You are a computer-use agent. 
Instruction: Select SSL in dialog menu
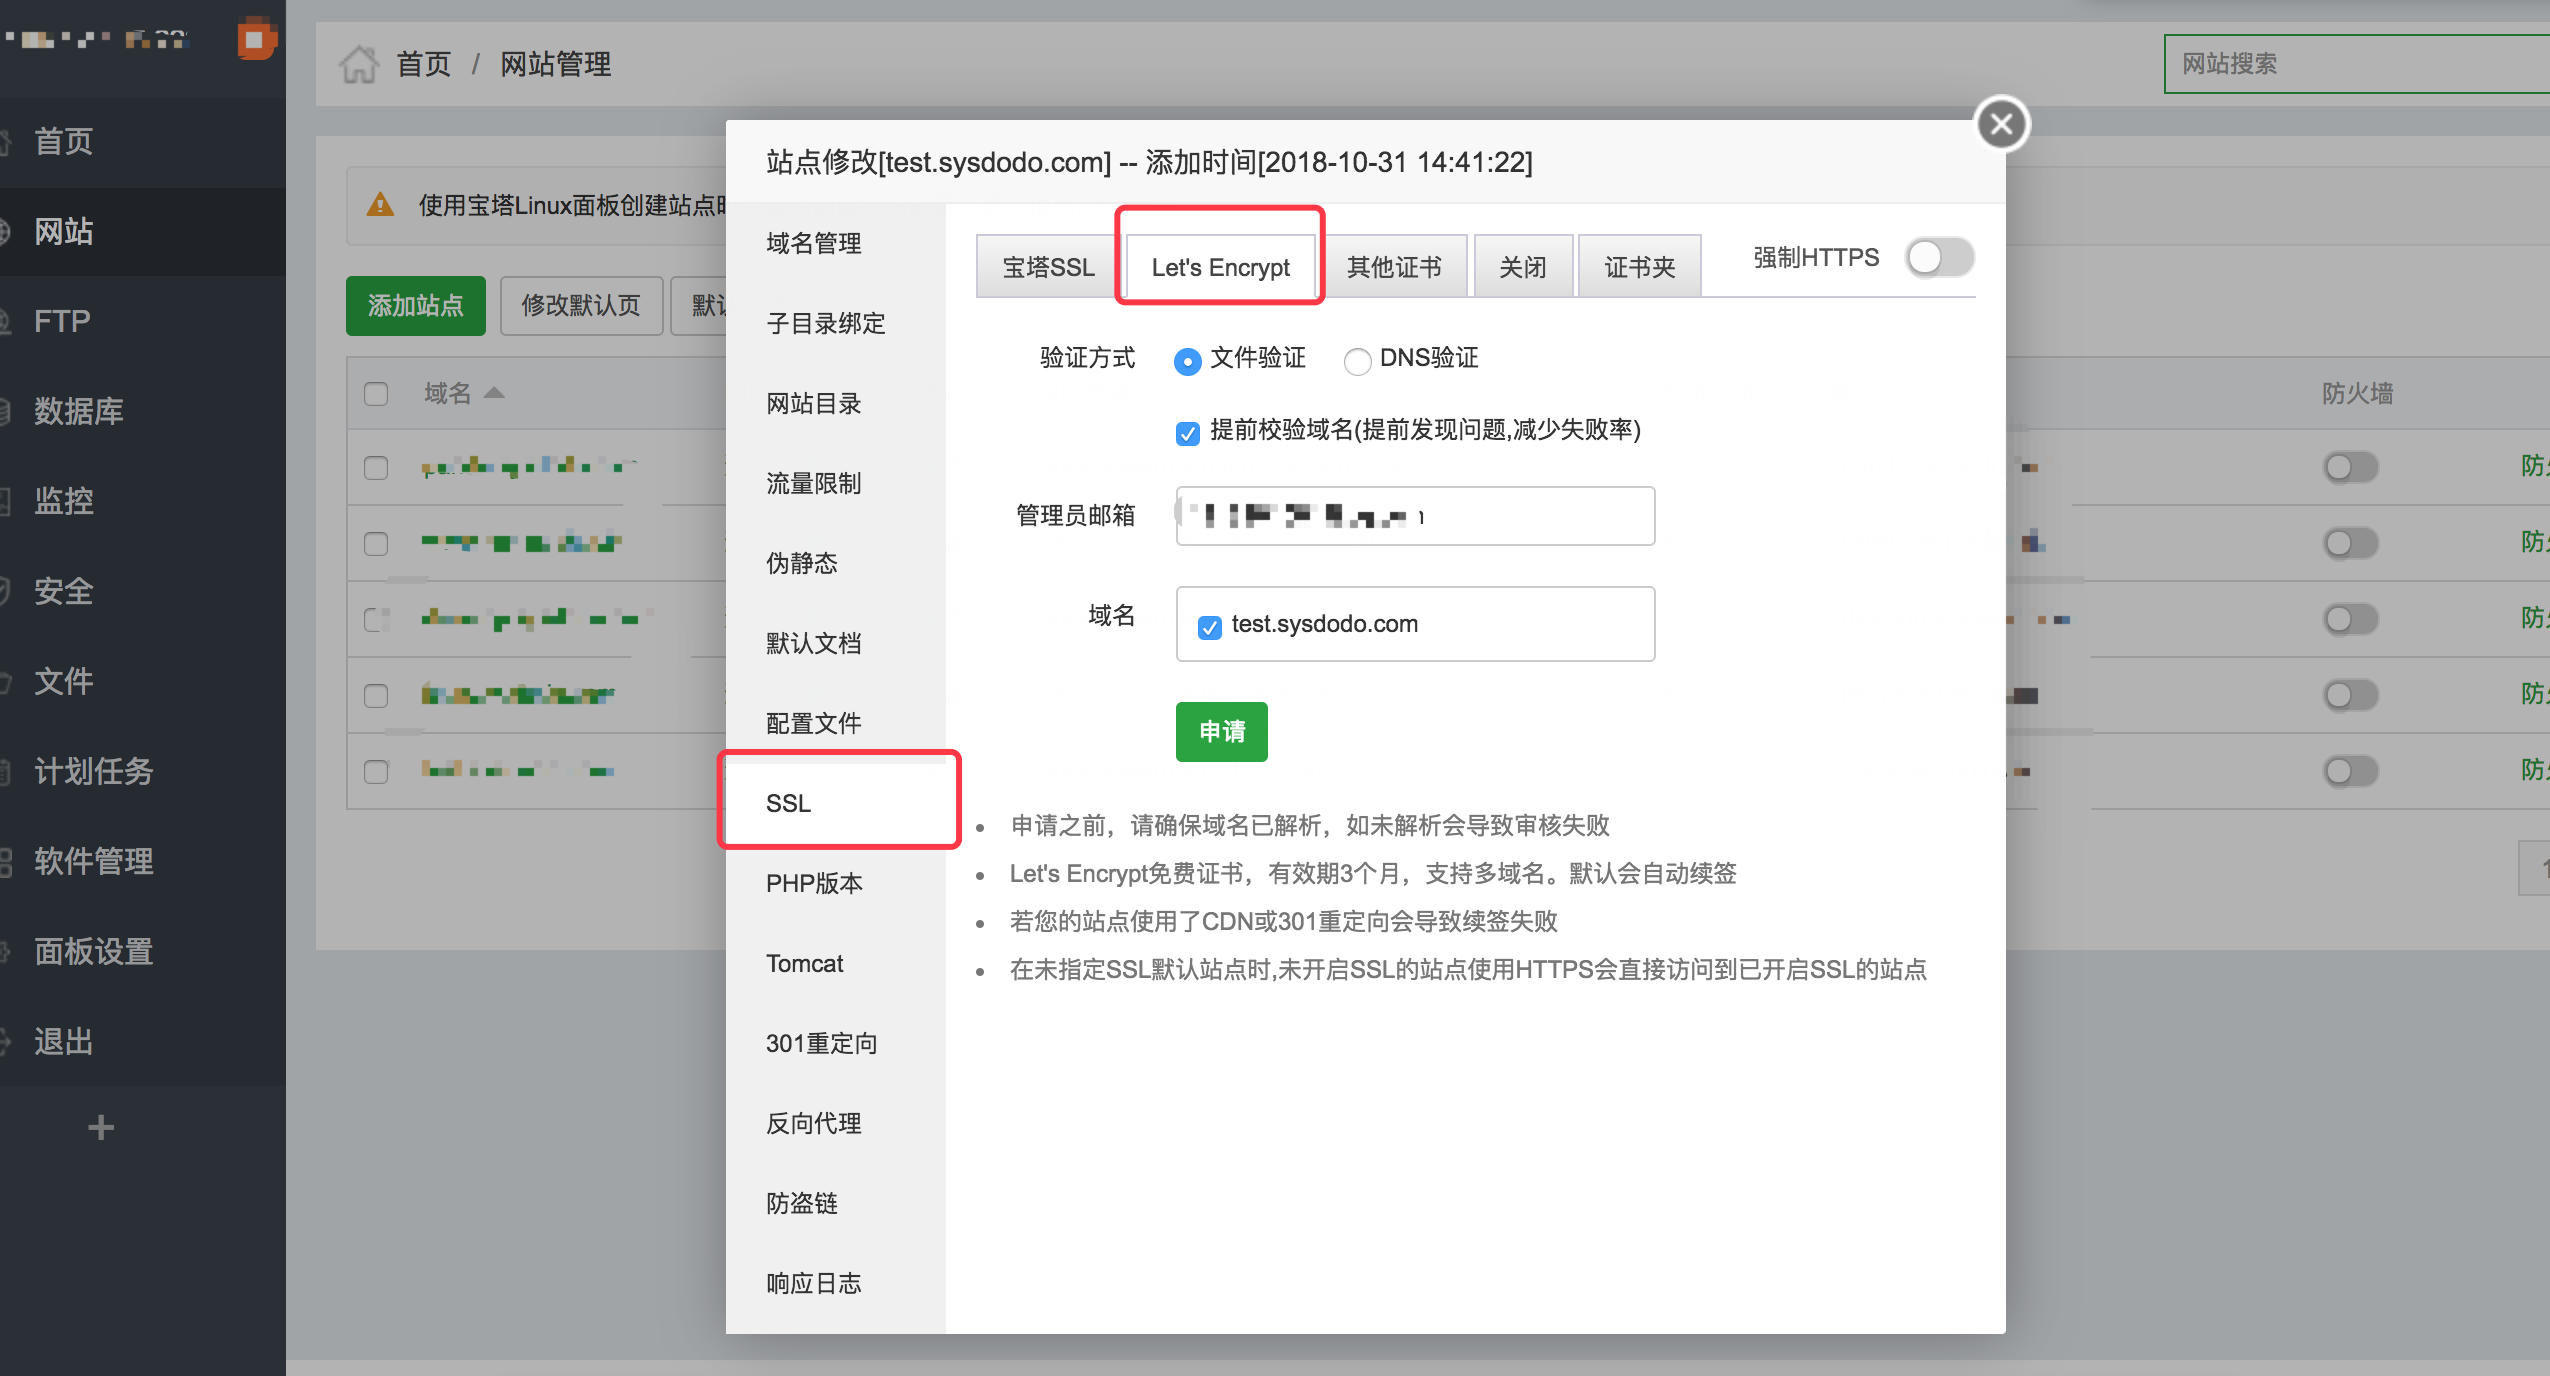click(x=836, y=803)
